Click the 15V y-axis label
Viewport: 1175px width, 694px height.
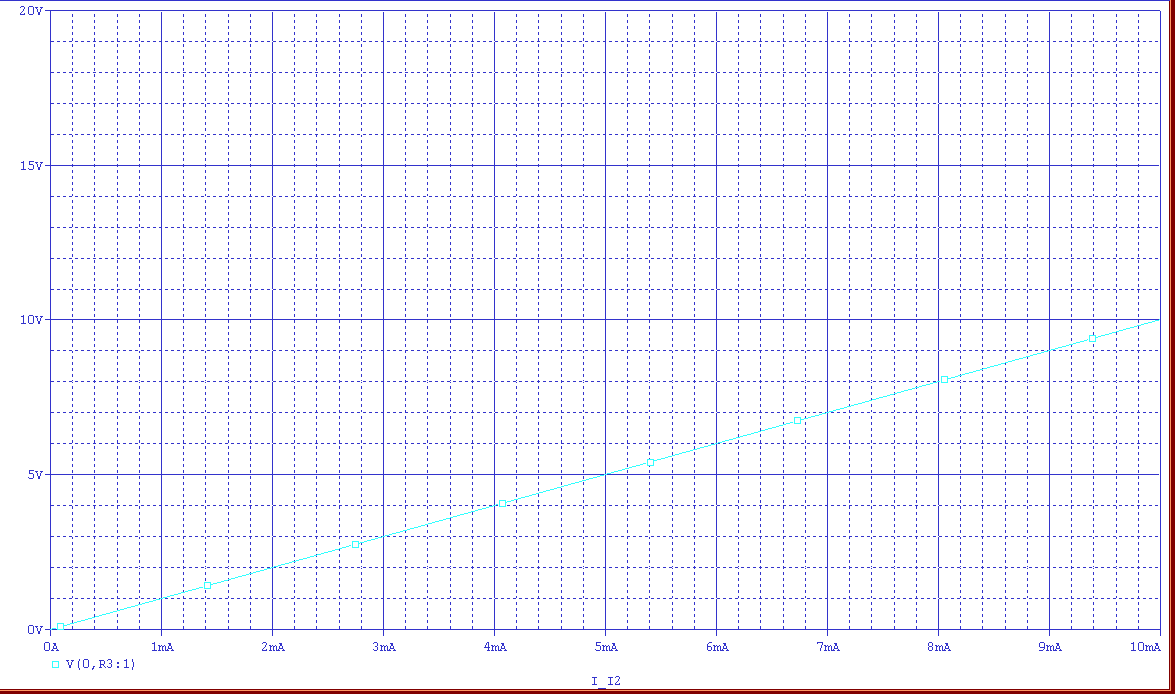click(31, 165)
